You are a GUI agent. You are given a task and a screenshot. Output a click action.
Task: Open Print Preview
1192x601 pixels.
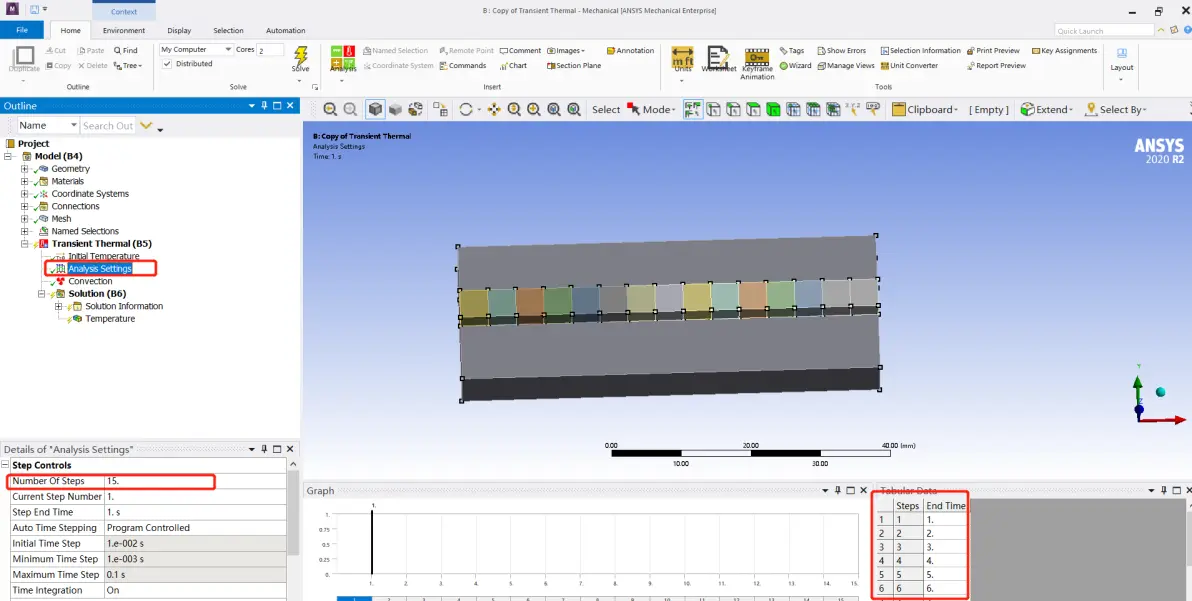(993, 50)
